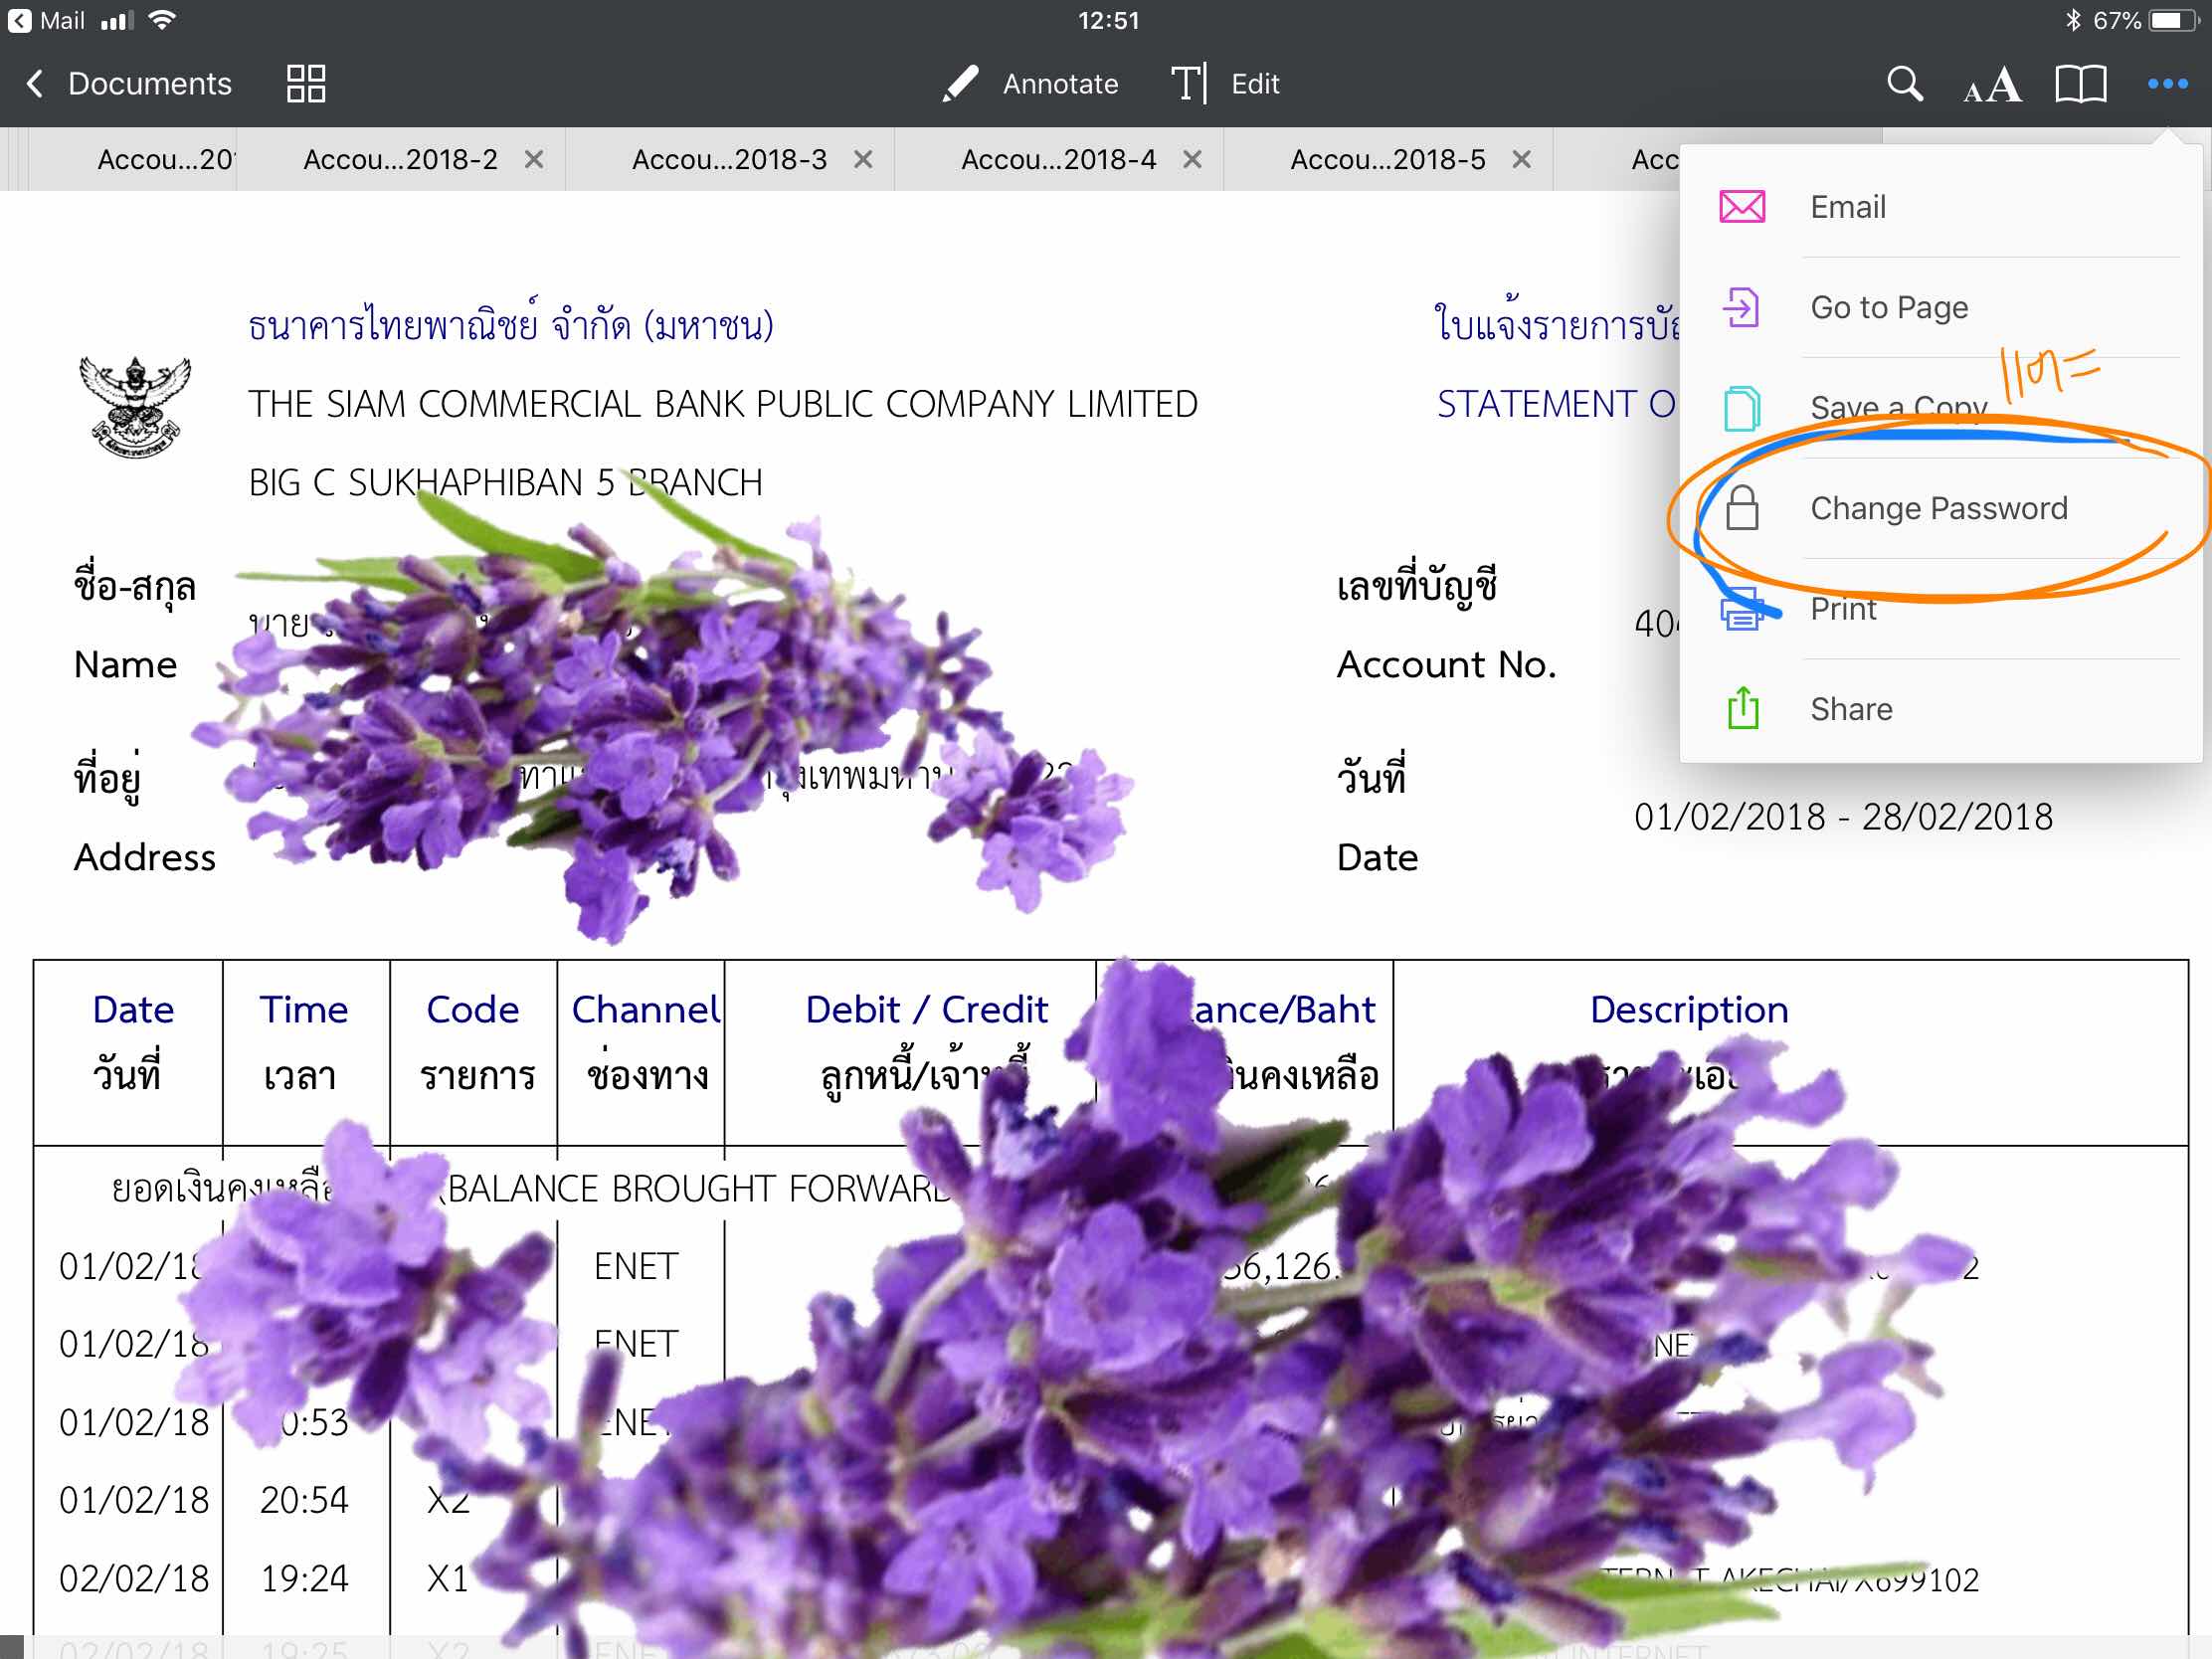Toggle the three-dot more menu
The height and width of the screenshot is (1659, 2212).
click(x=2167, y=84)
